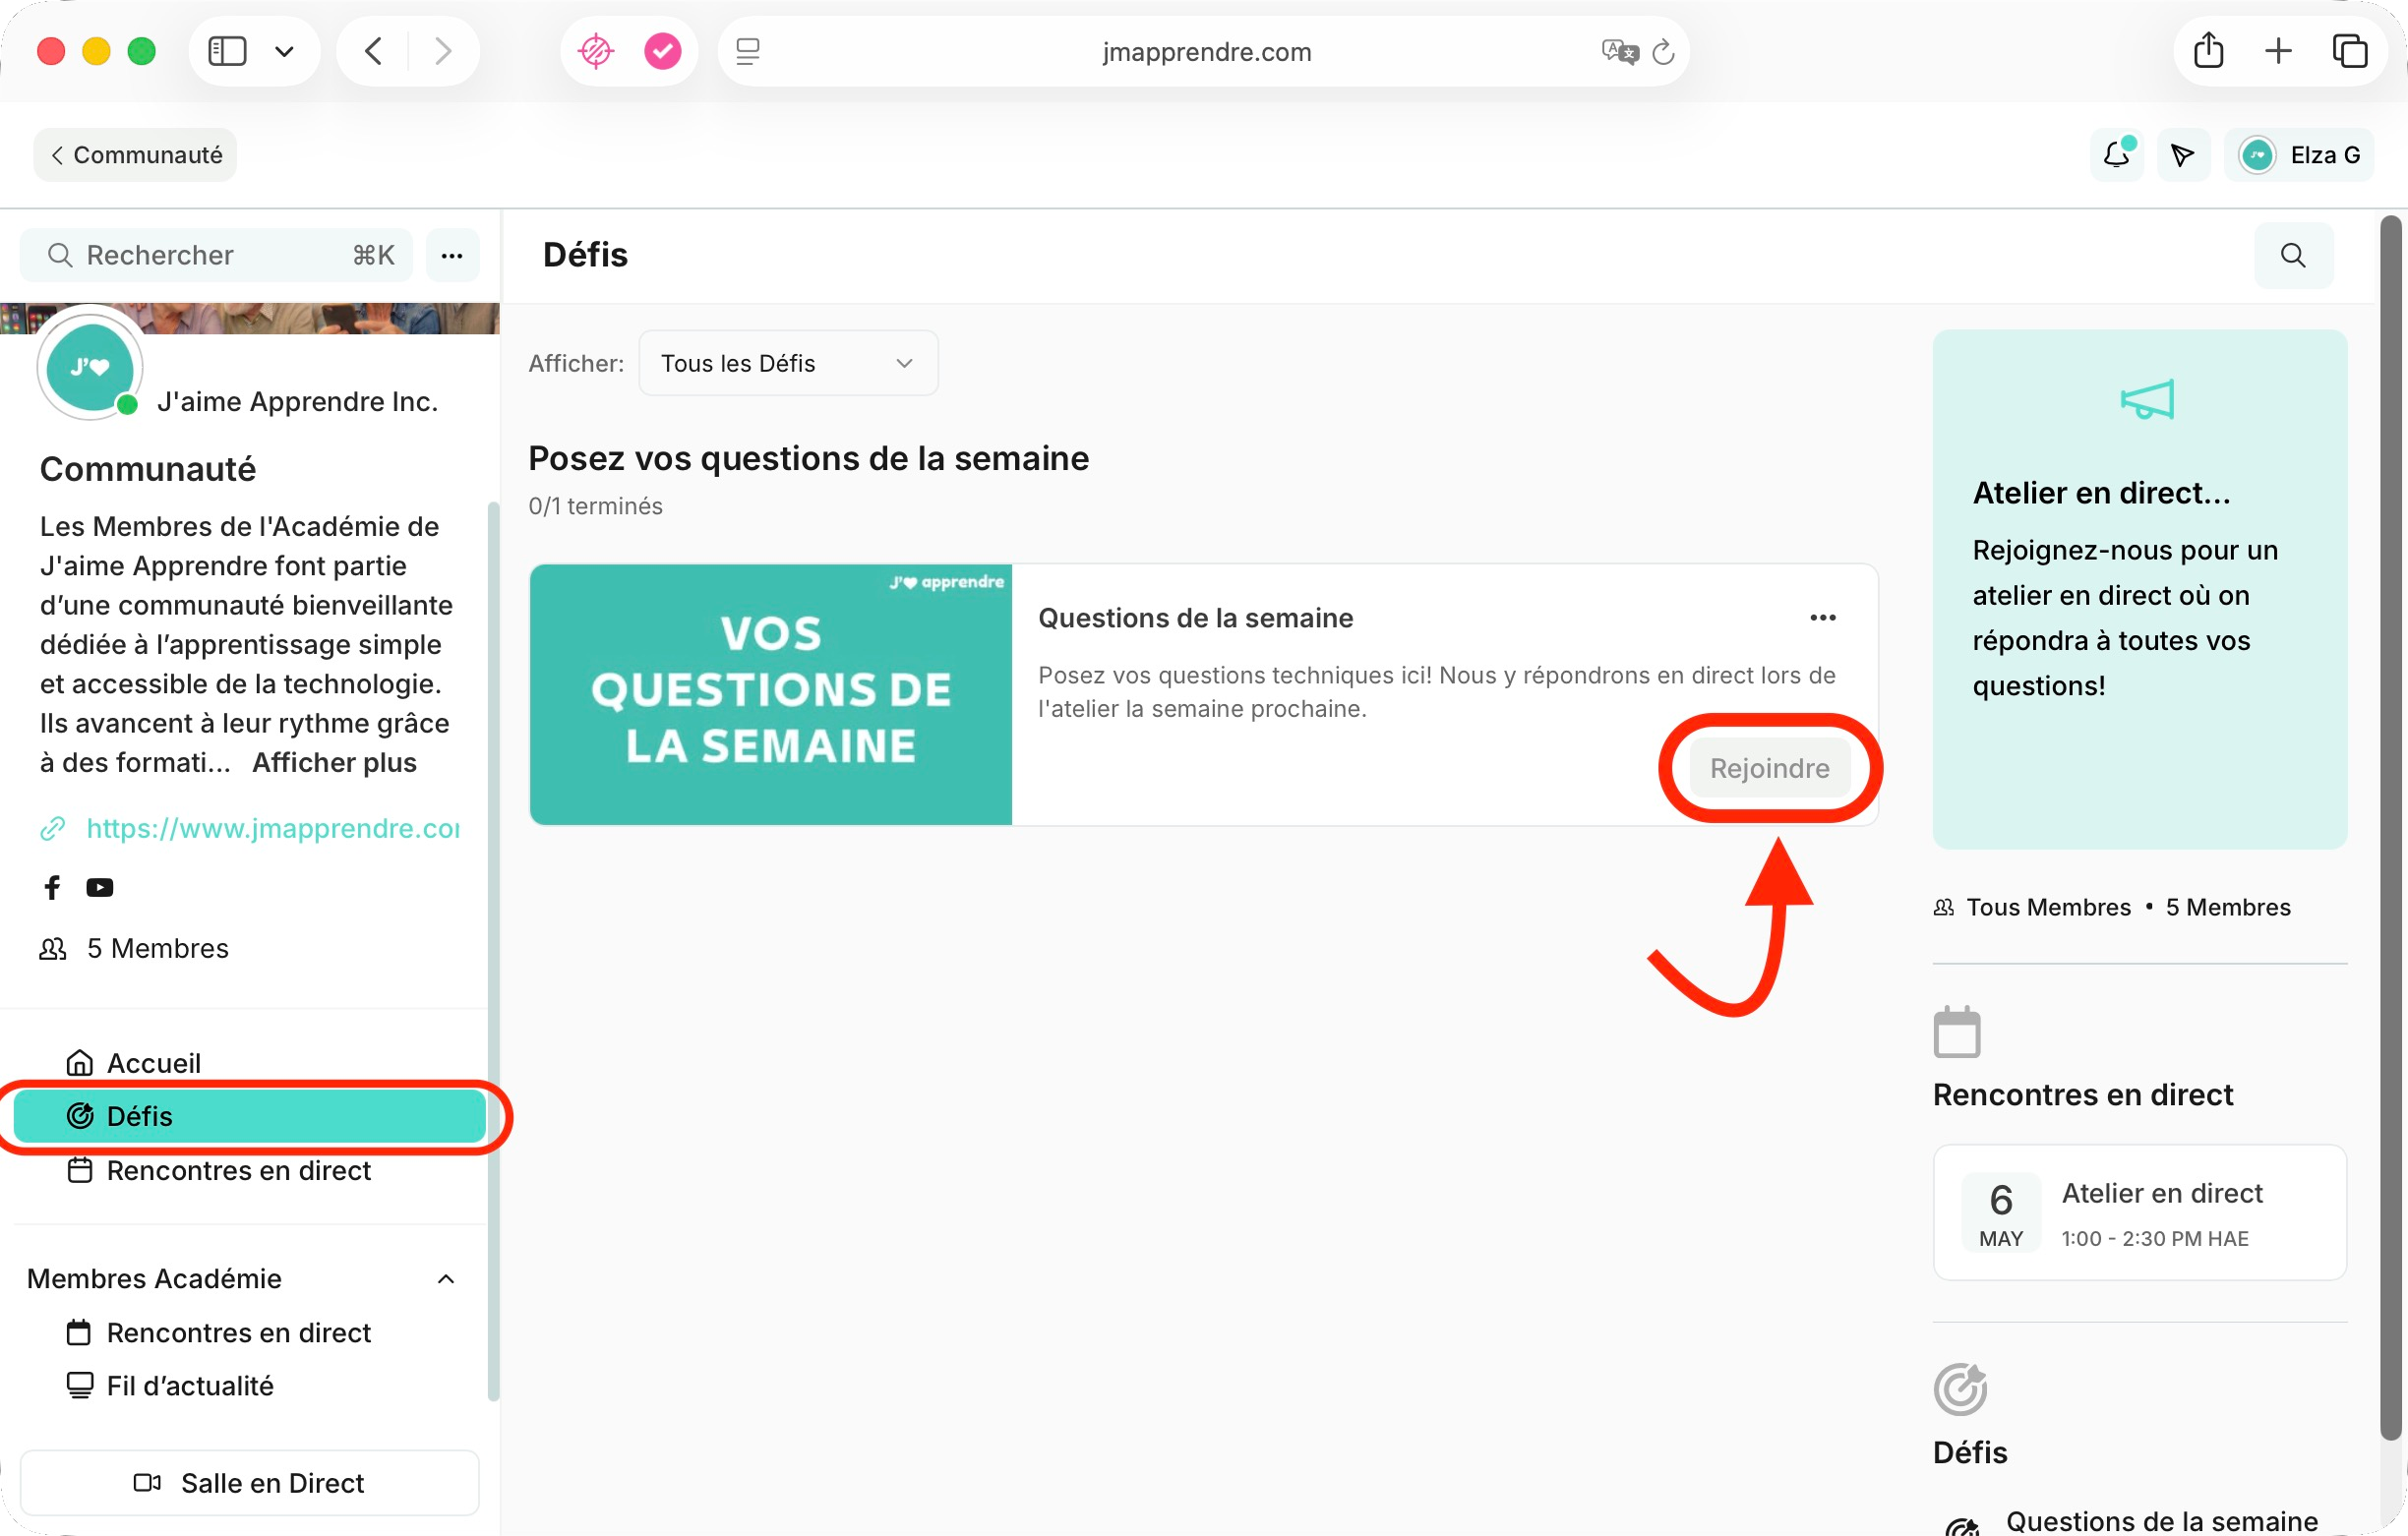2408x1536 pixels.
Task: Click the pink crosshair extension icon
Action: pos(596,51)
